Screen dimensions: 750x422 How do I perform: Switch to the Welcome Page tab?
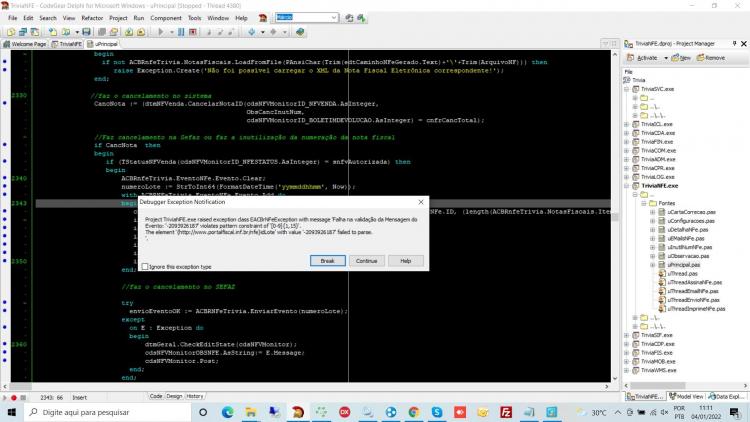click(x=25, y=44)
